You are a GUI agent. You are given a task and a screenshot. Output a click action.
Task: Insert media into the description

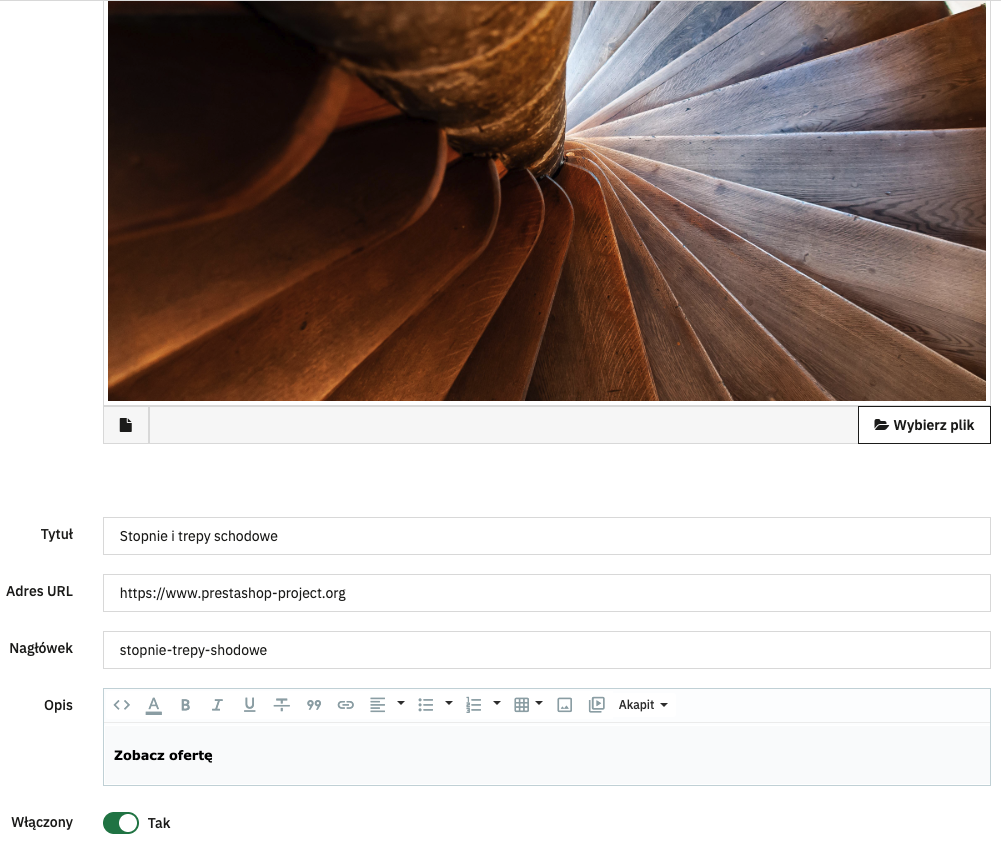(596, 705)
